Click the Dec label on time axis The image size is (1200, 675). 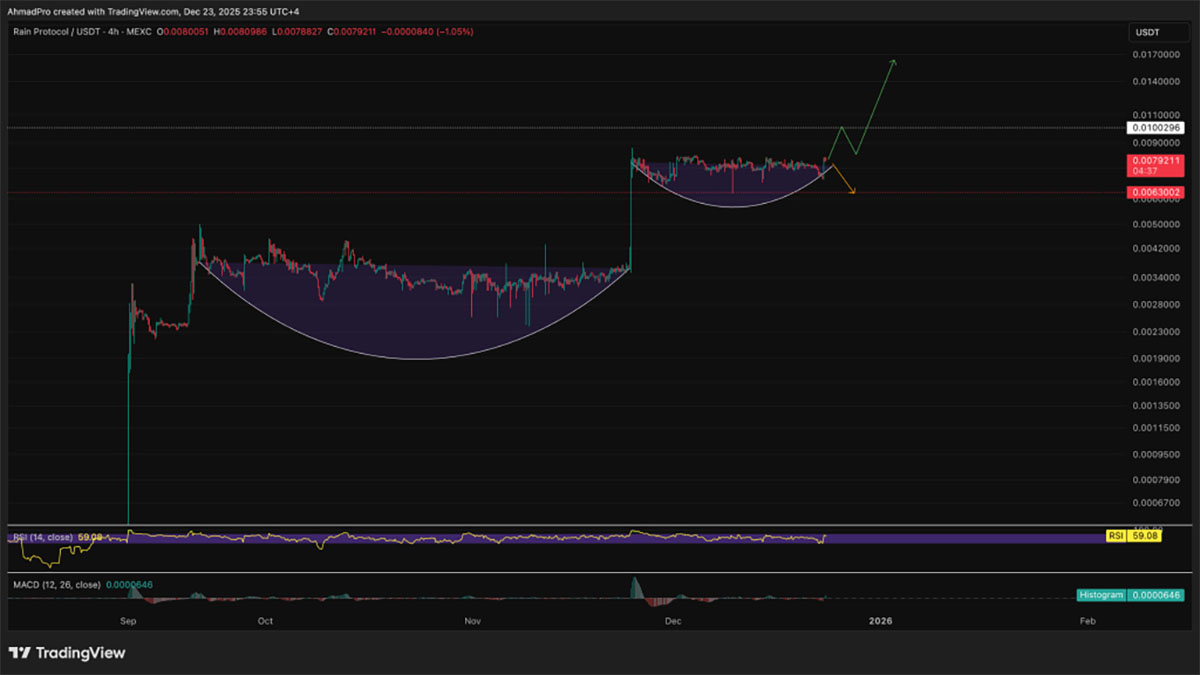673,621
